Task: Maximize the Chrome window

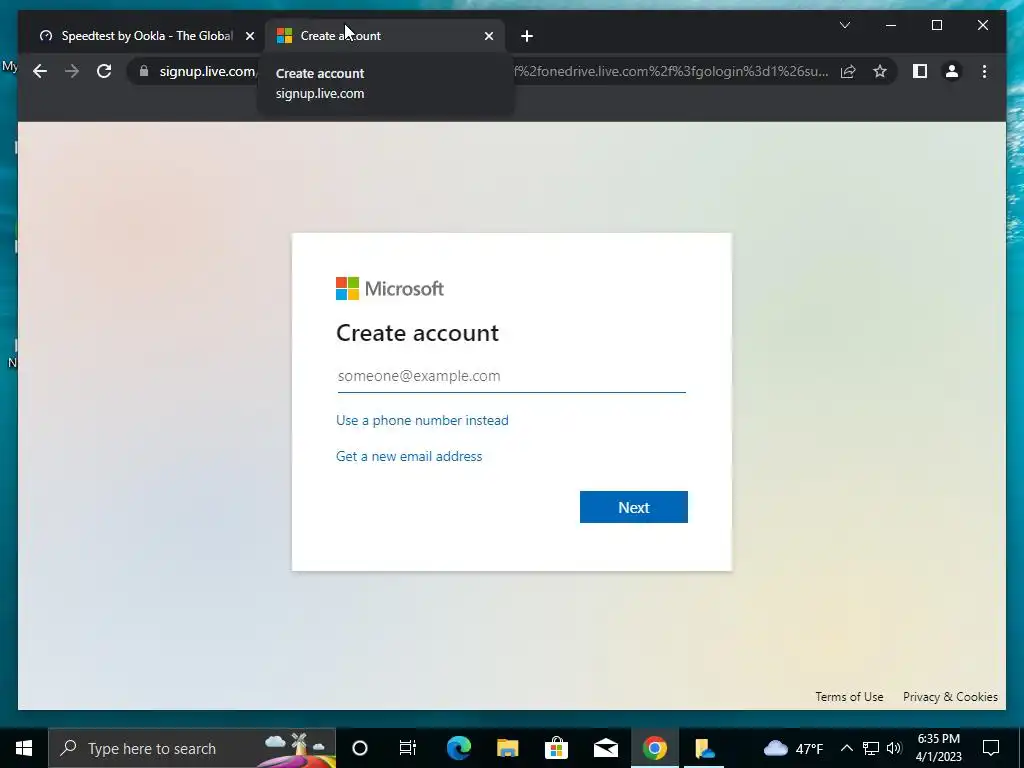Action: 936,25
